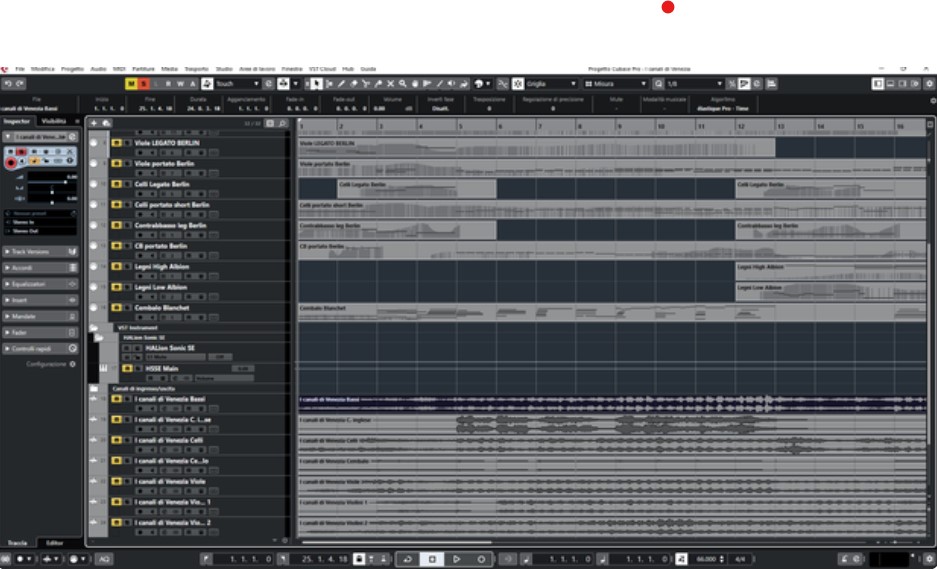Click the AQ button in transport

point(104,559)
